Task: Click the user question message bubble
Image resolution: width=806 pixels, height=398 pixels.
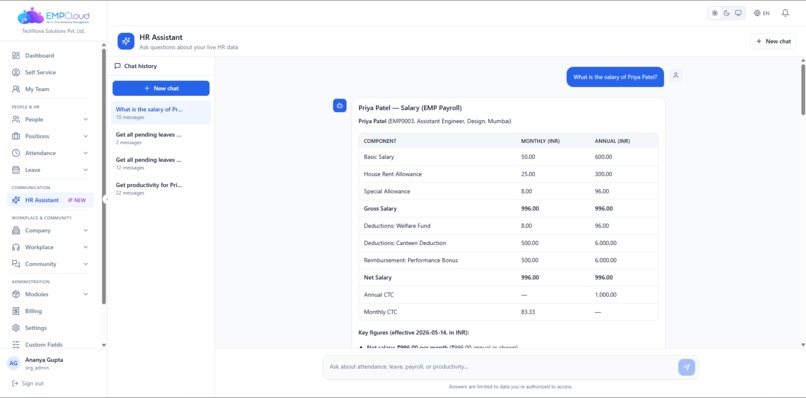Action: (x=615, y=77)
